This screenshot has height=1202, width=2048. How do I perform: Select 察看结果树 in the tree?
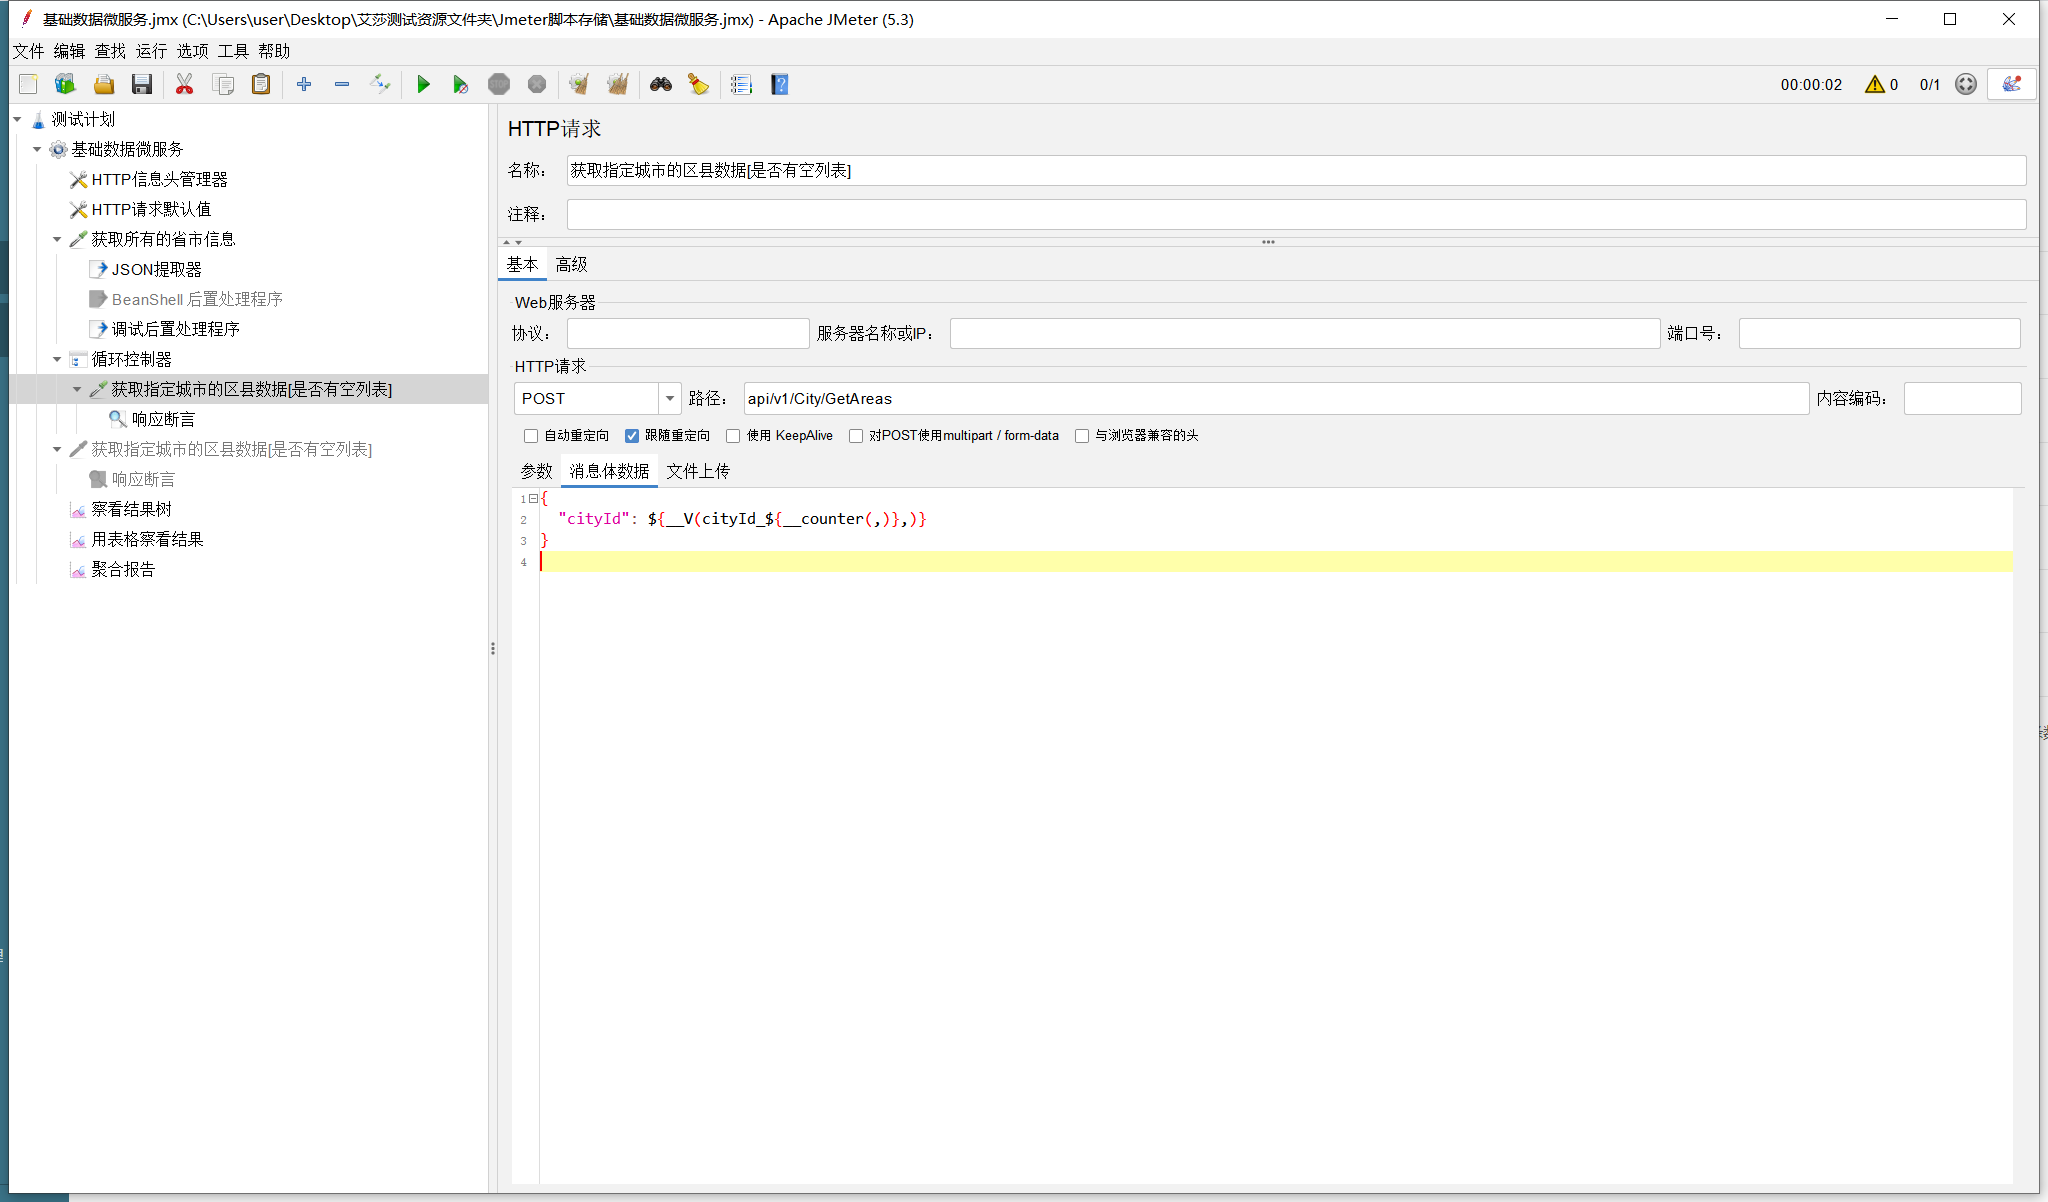[131, 509]
